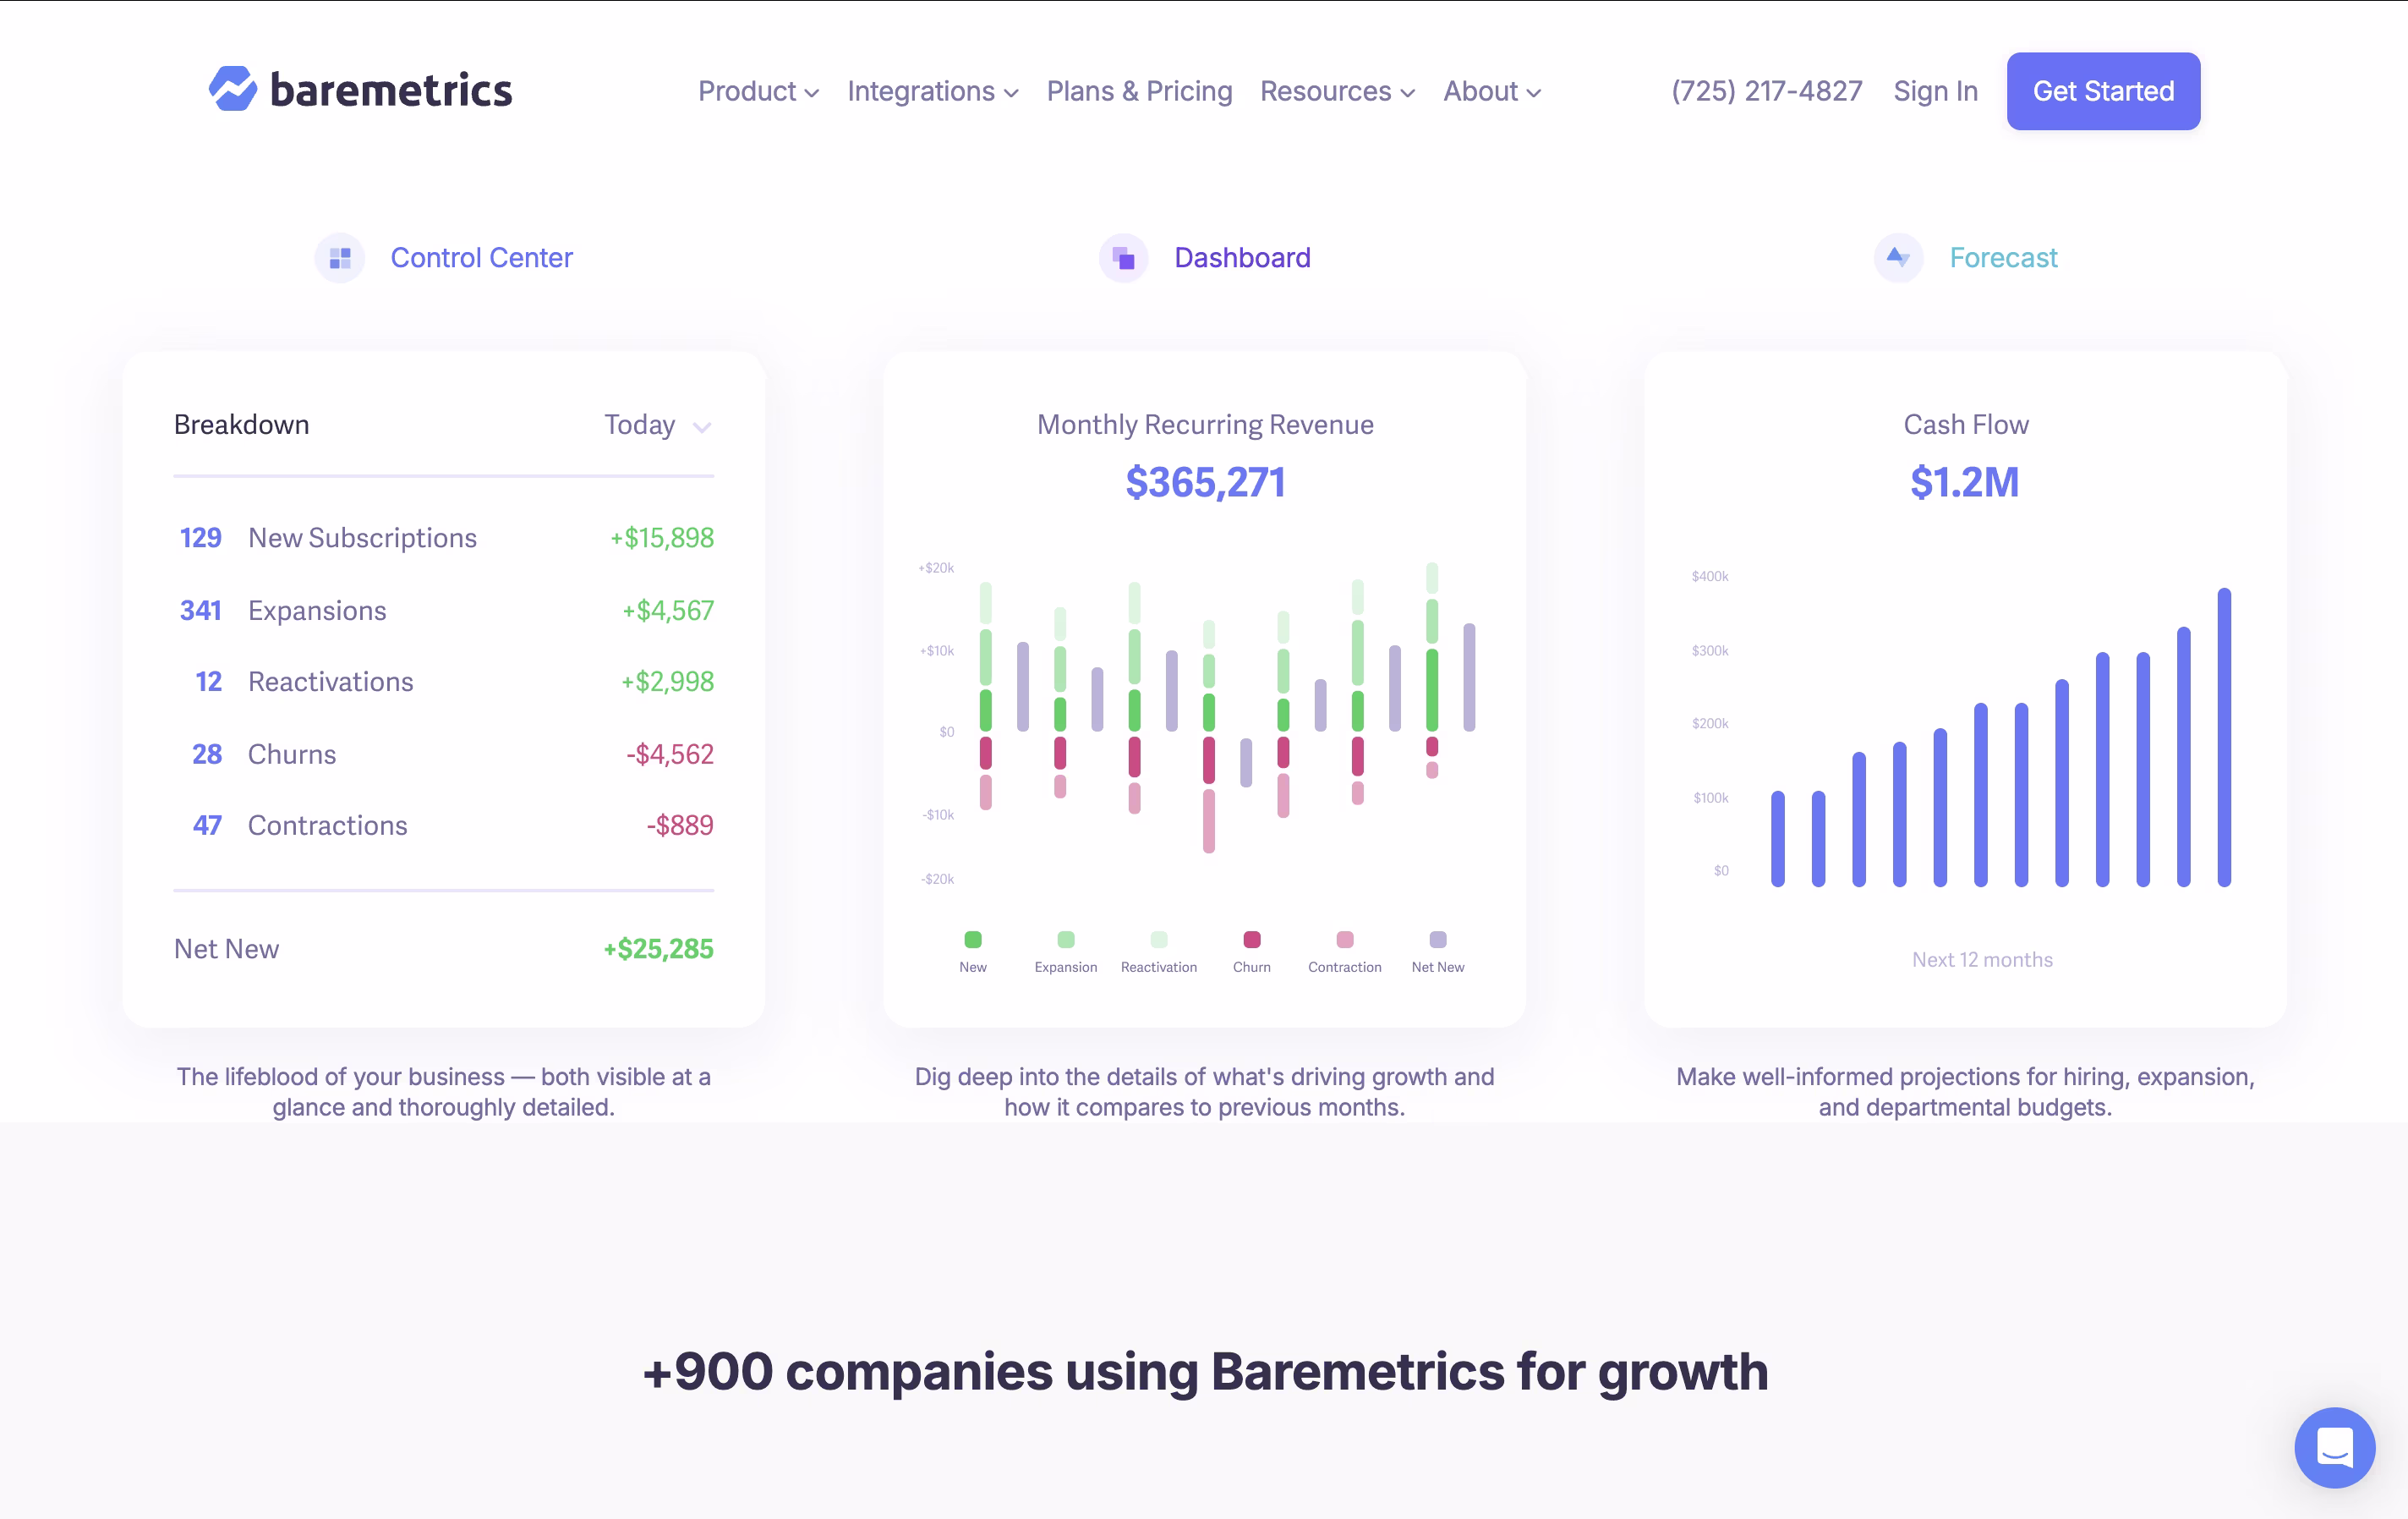Expand the Product menu
Screen dimensions: 2408x1519
click(759, 91)
